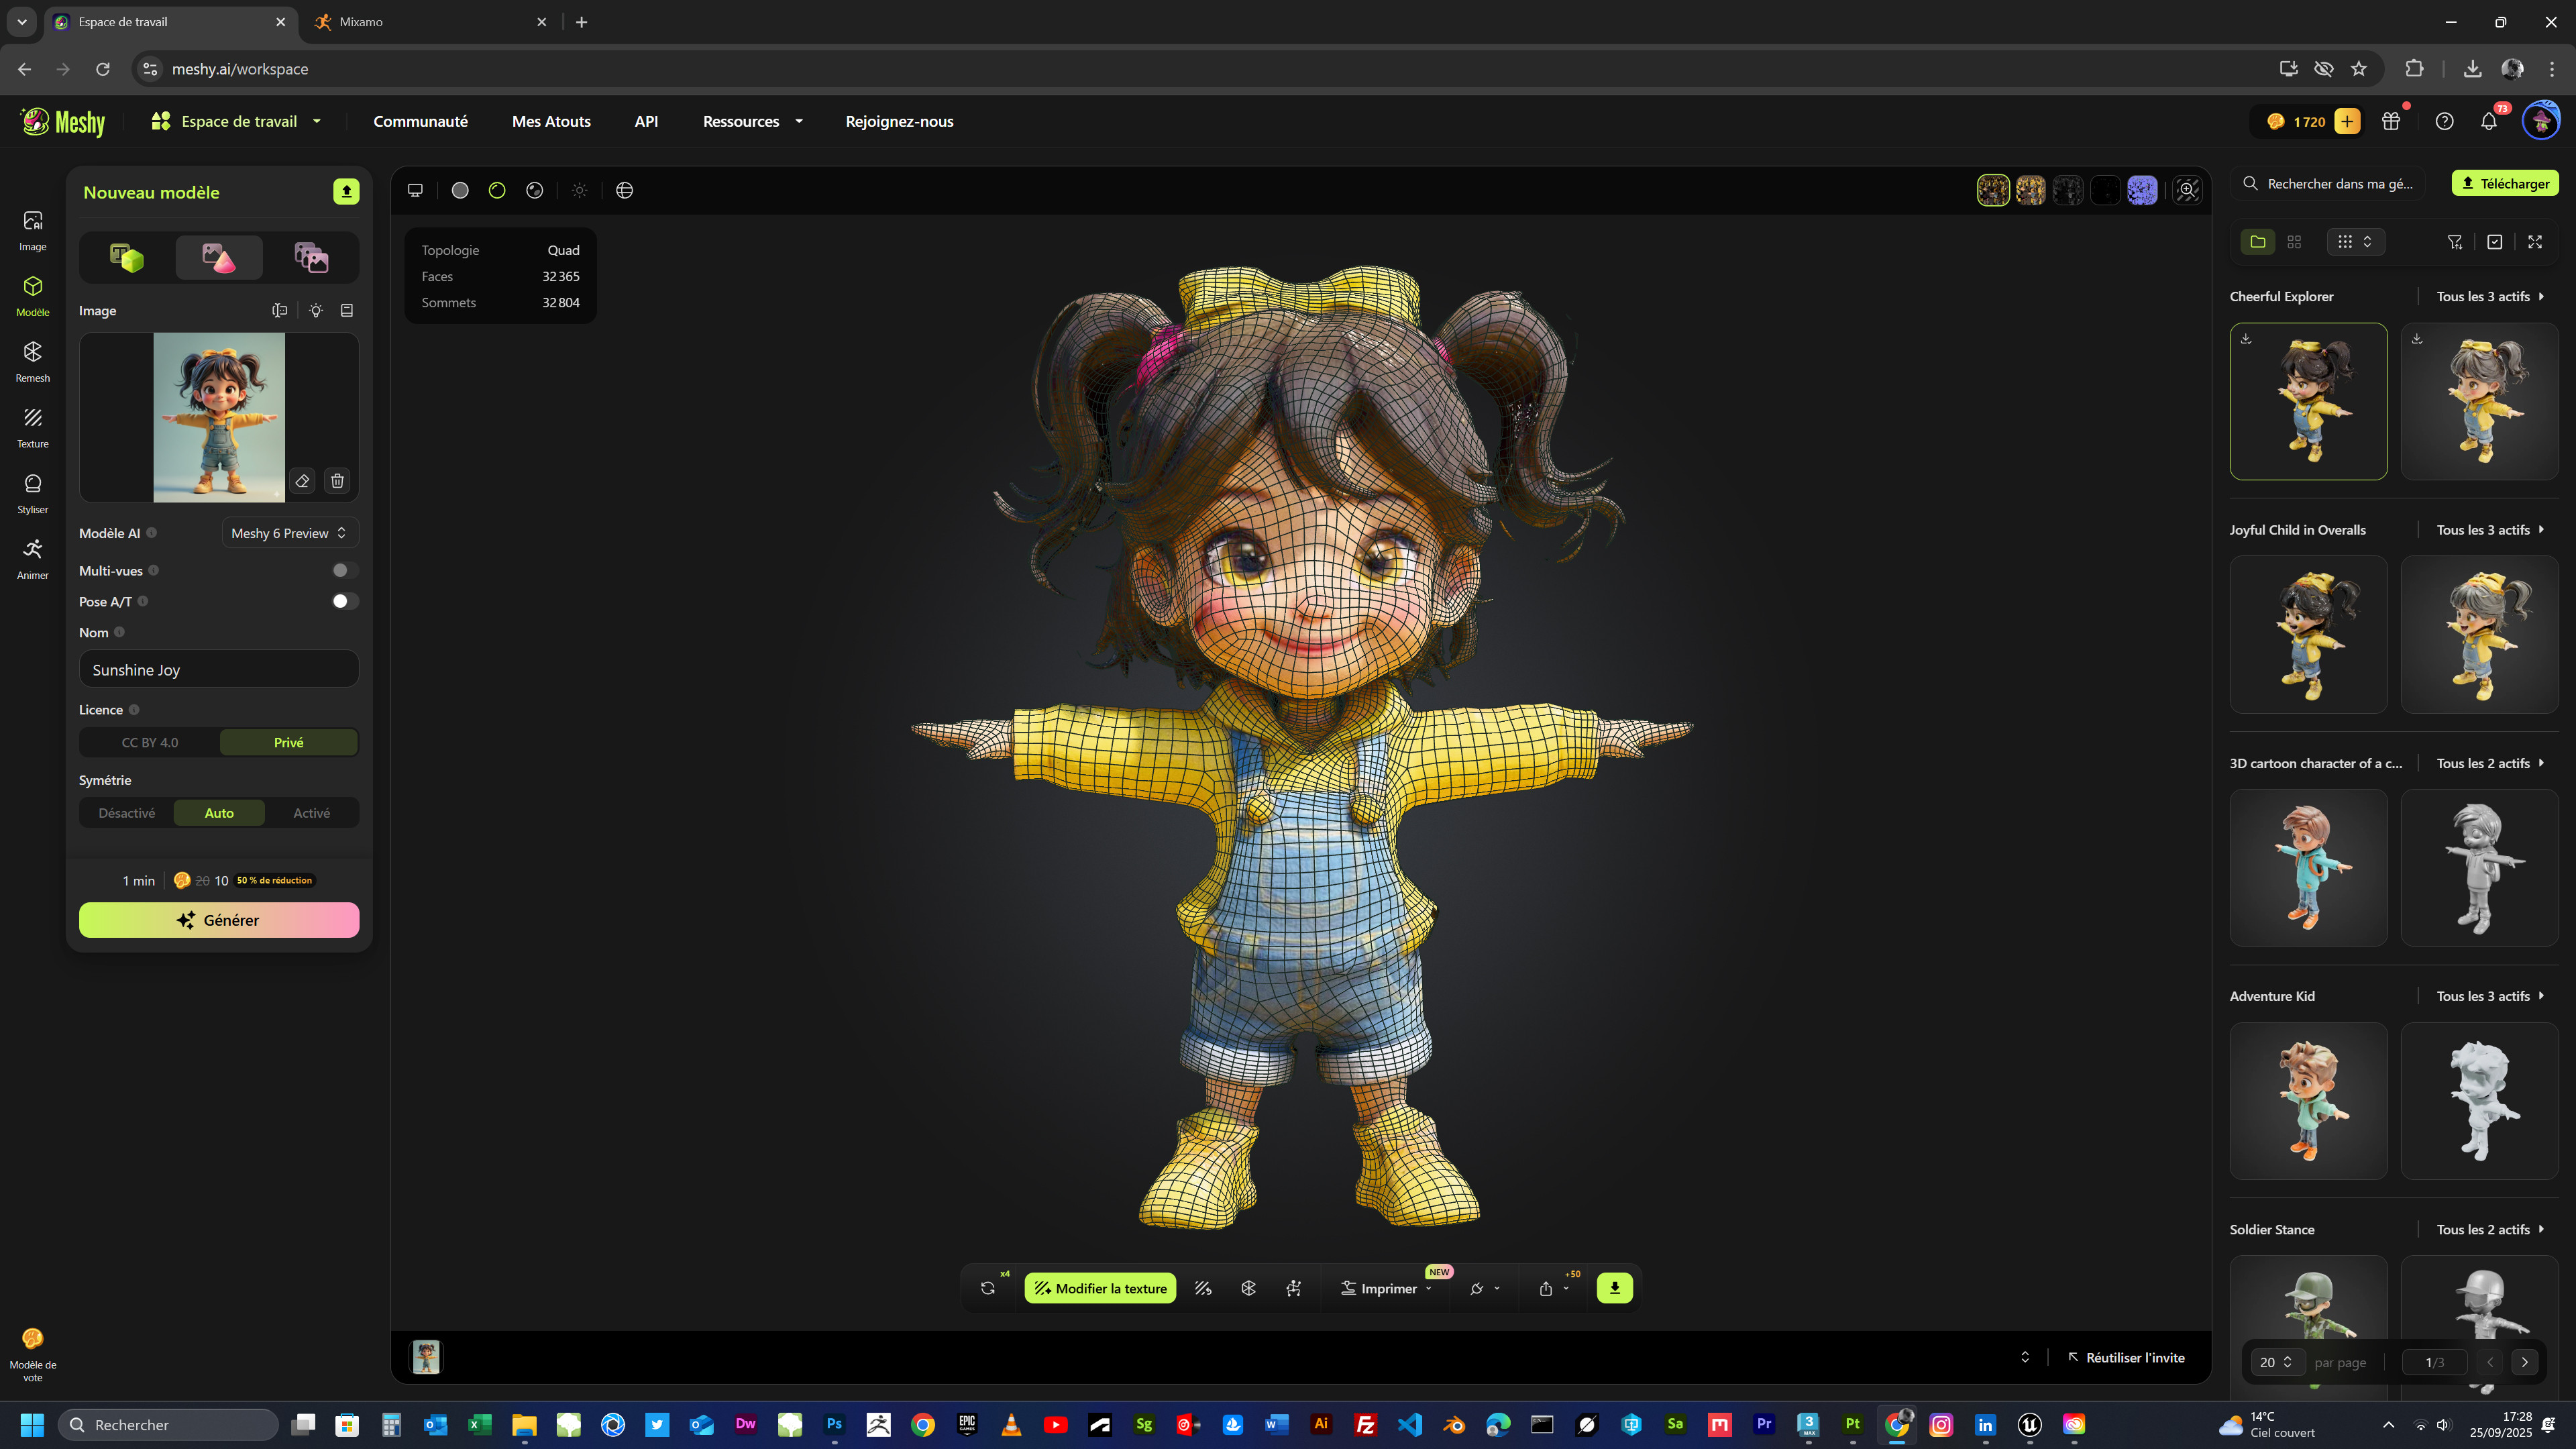The image size is (2576, 1449).
Task: Open viewport lighting settings icon
Action: 579,190
